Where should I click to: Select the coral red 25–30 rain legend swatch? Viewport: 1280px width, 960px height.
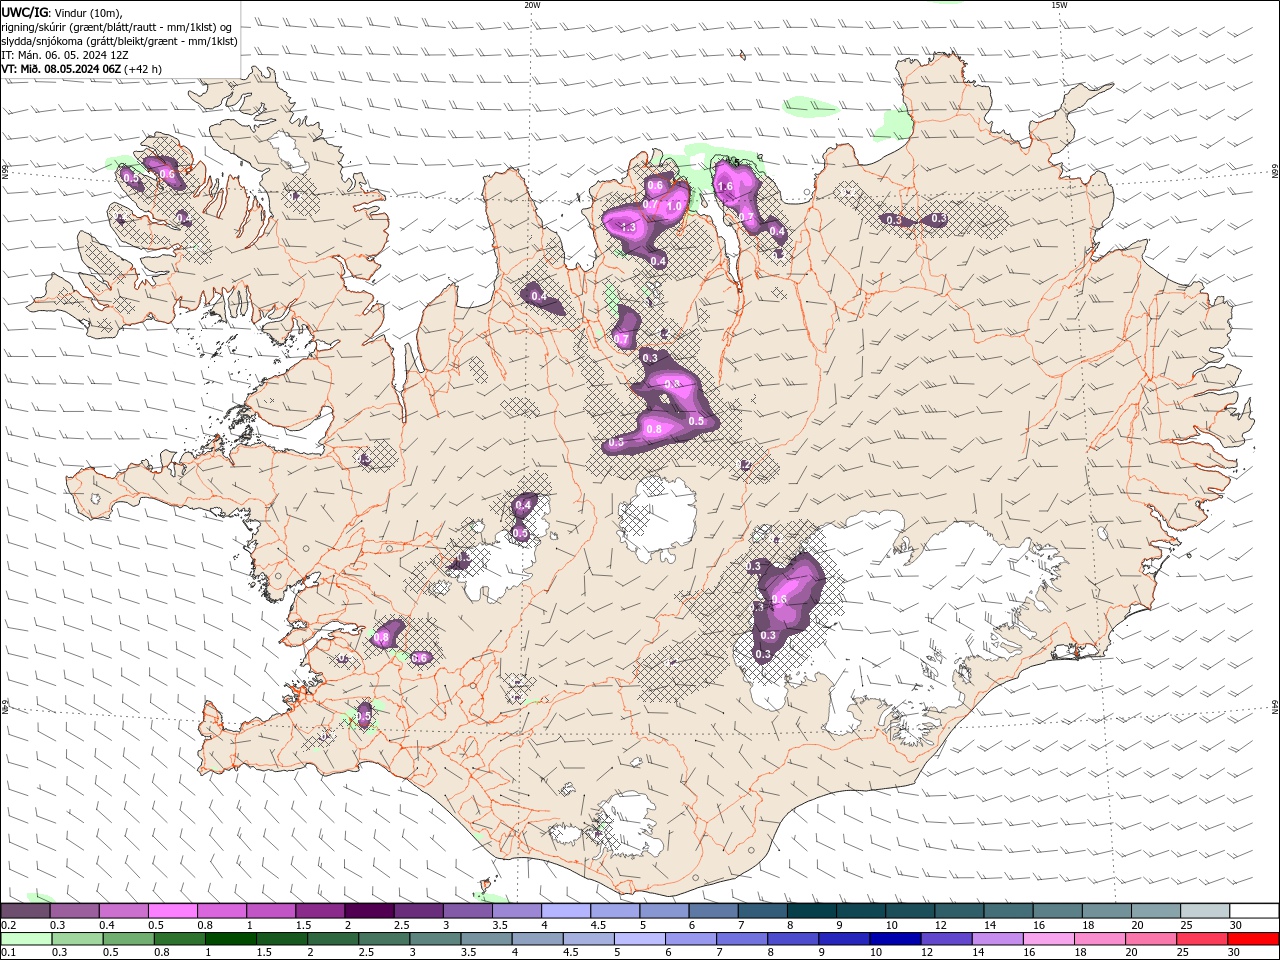pyautogui.click(x=1201, y=939)
